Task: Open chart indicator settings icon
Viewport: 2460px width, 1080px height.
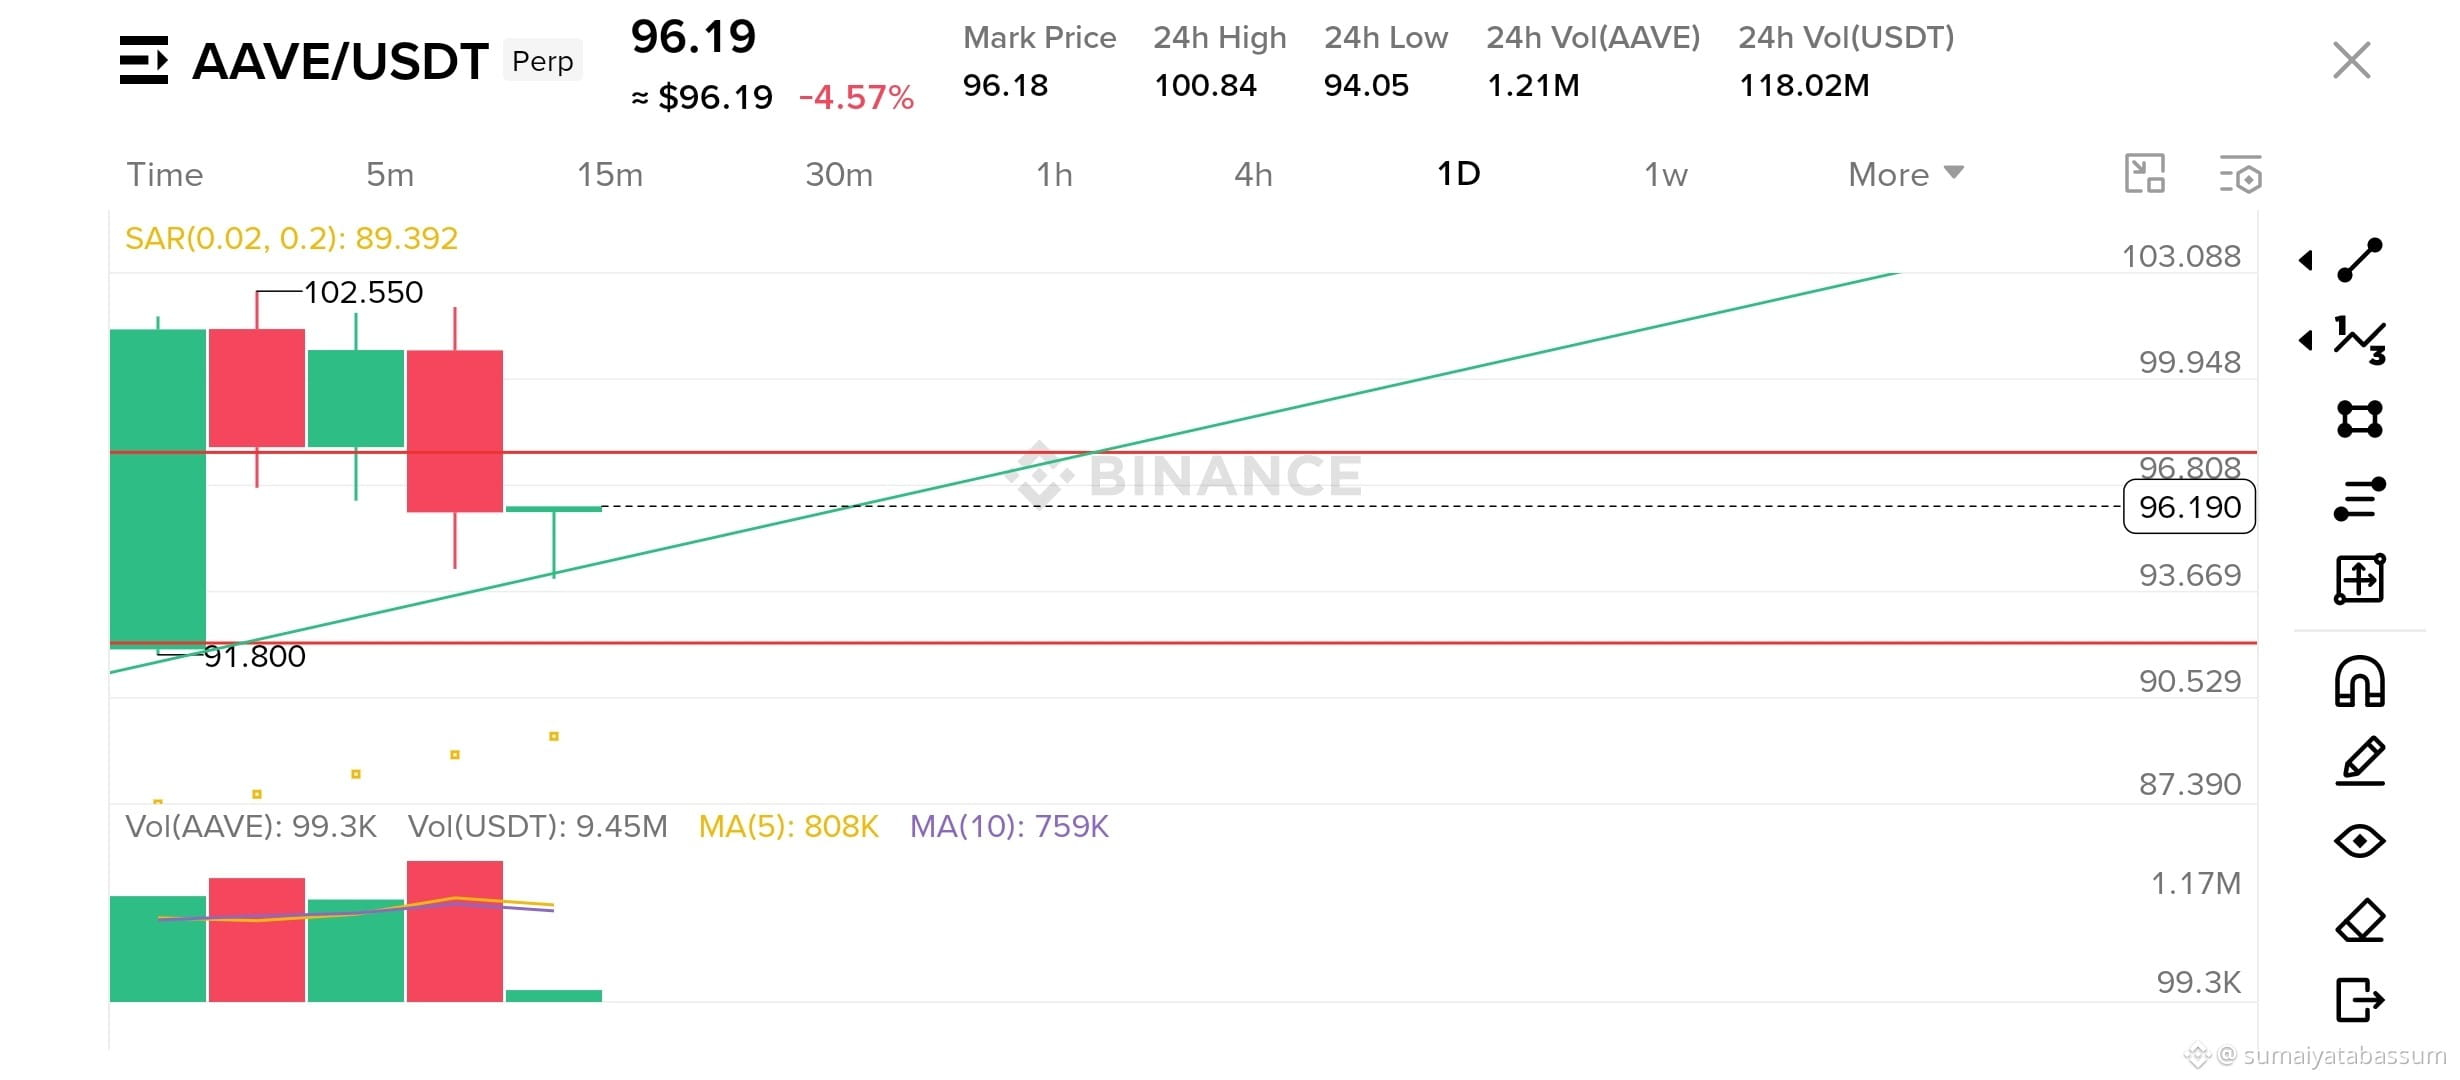Action: pos(2240,174)
